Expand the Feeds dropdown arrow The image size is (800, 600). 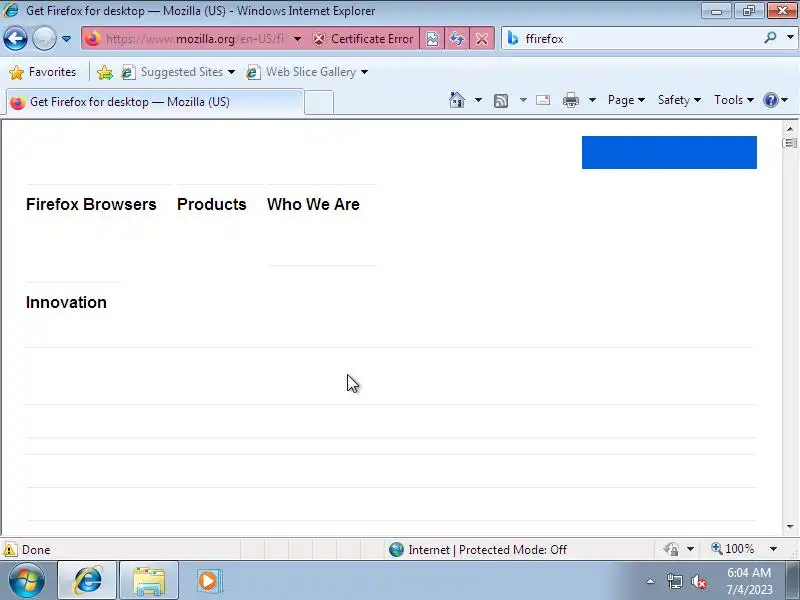click(x=523, y=100)
